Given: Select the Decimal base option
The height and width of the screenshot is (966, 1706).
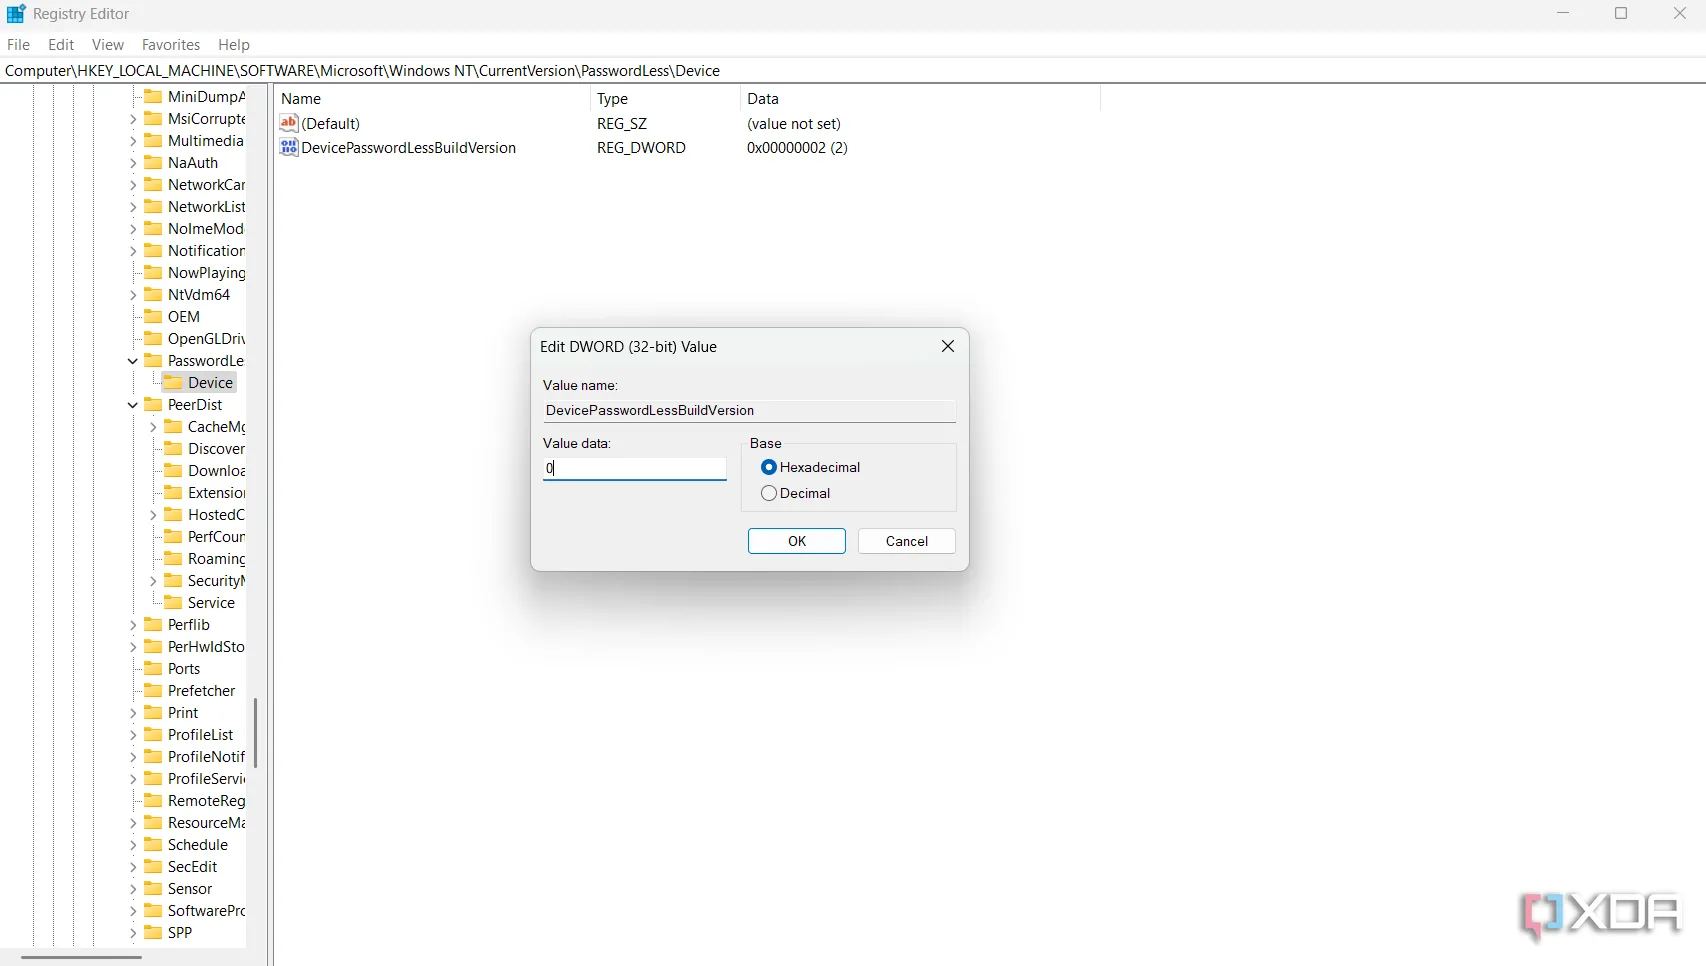Looking at the screenshot, I should click(796, 493).
